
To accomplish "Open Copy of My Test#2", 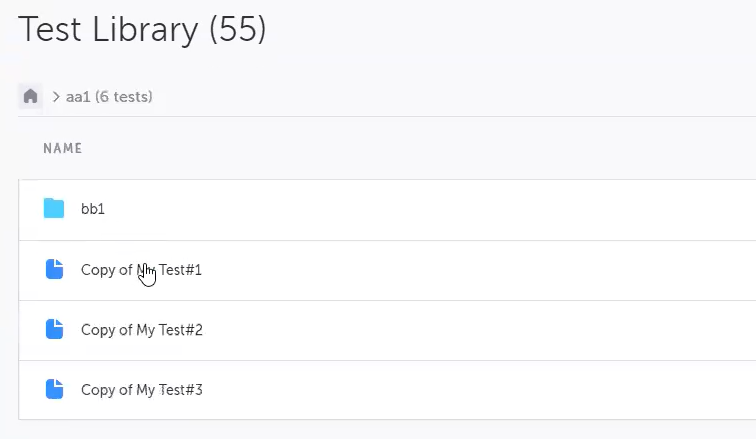I will [x=142, y=330].
